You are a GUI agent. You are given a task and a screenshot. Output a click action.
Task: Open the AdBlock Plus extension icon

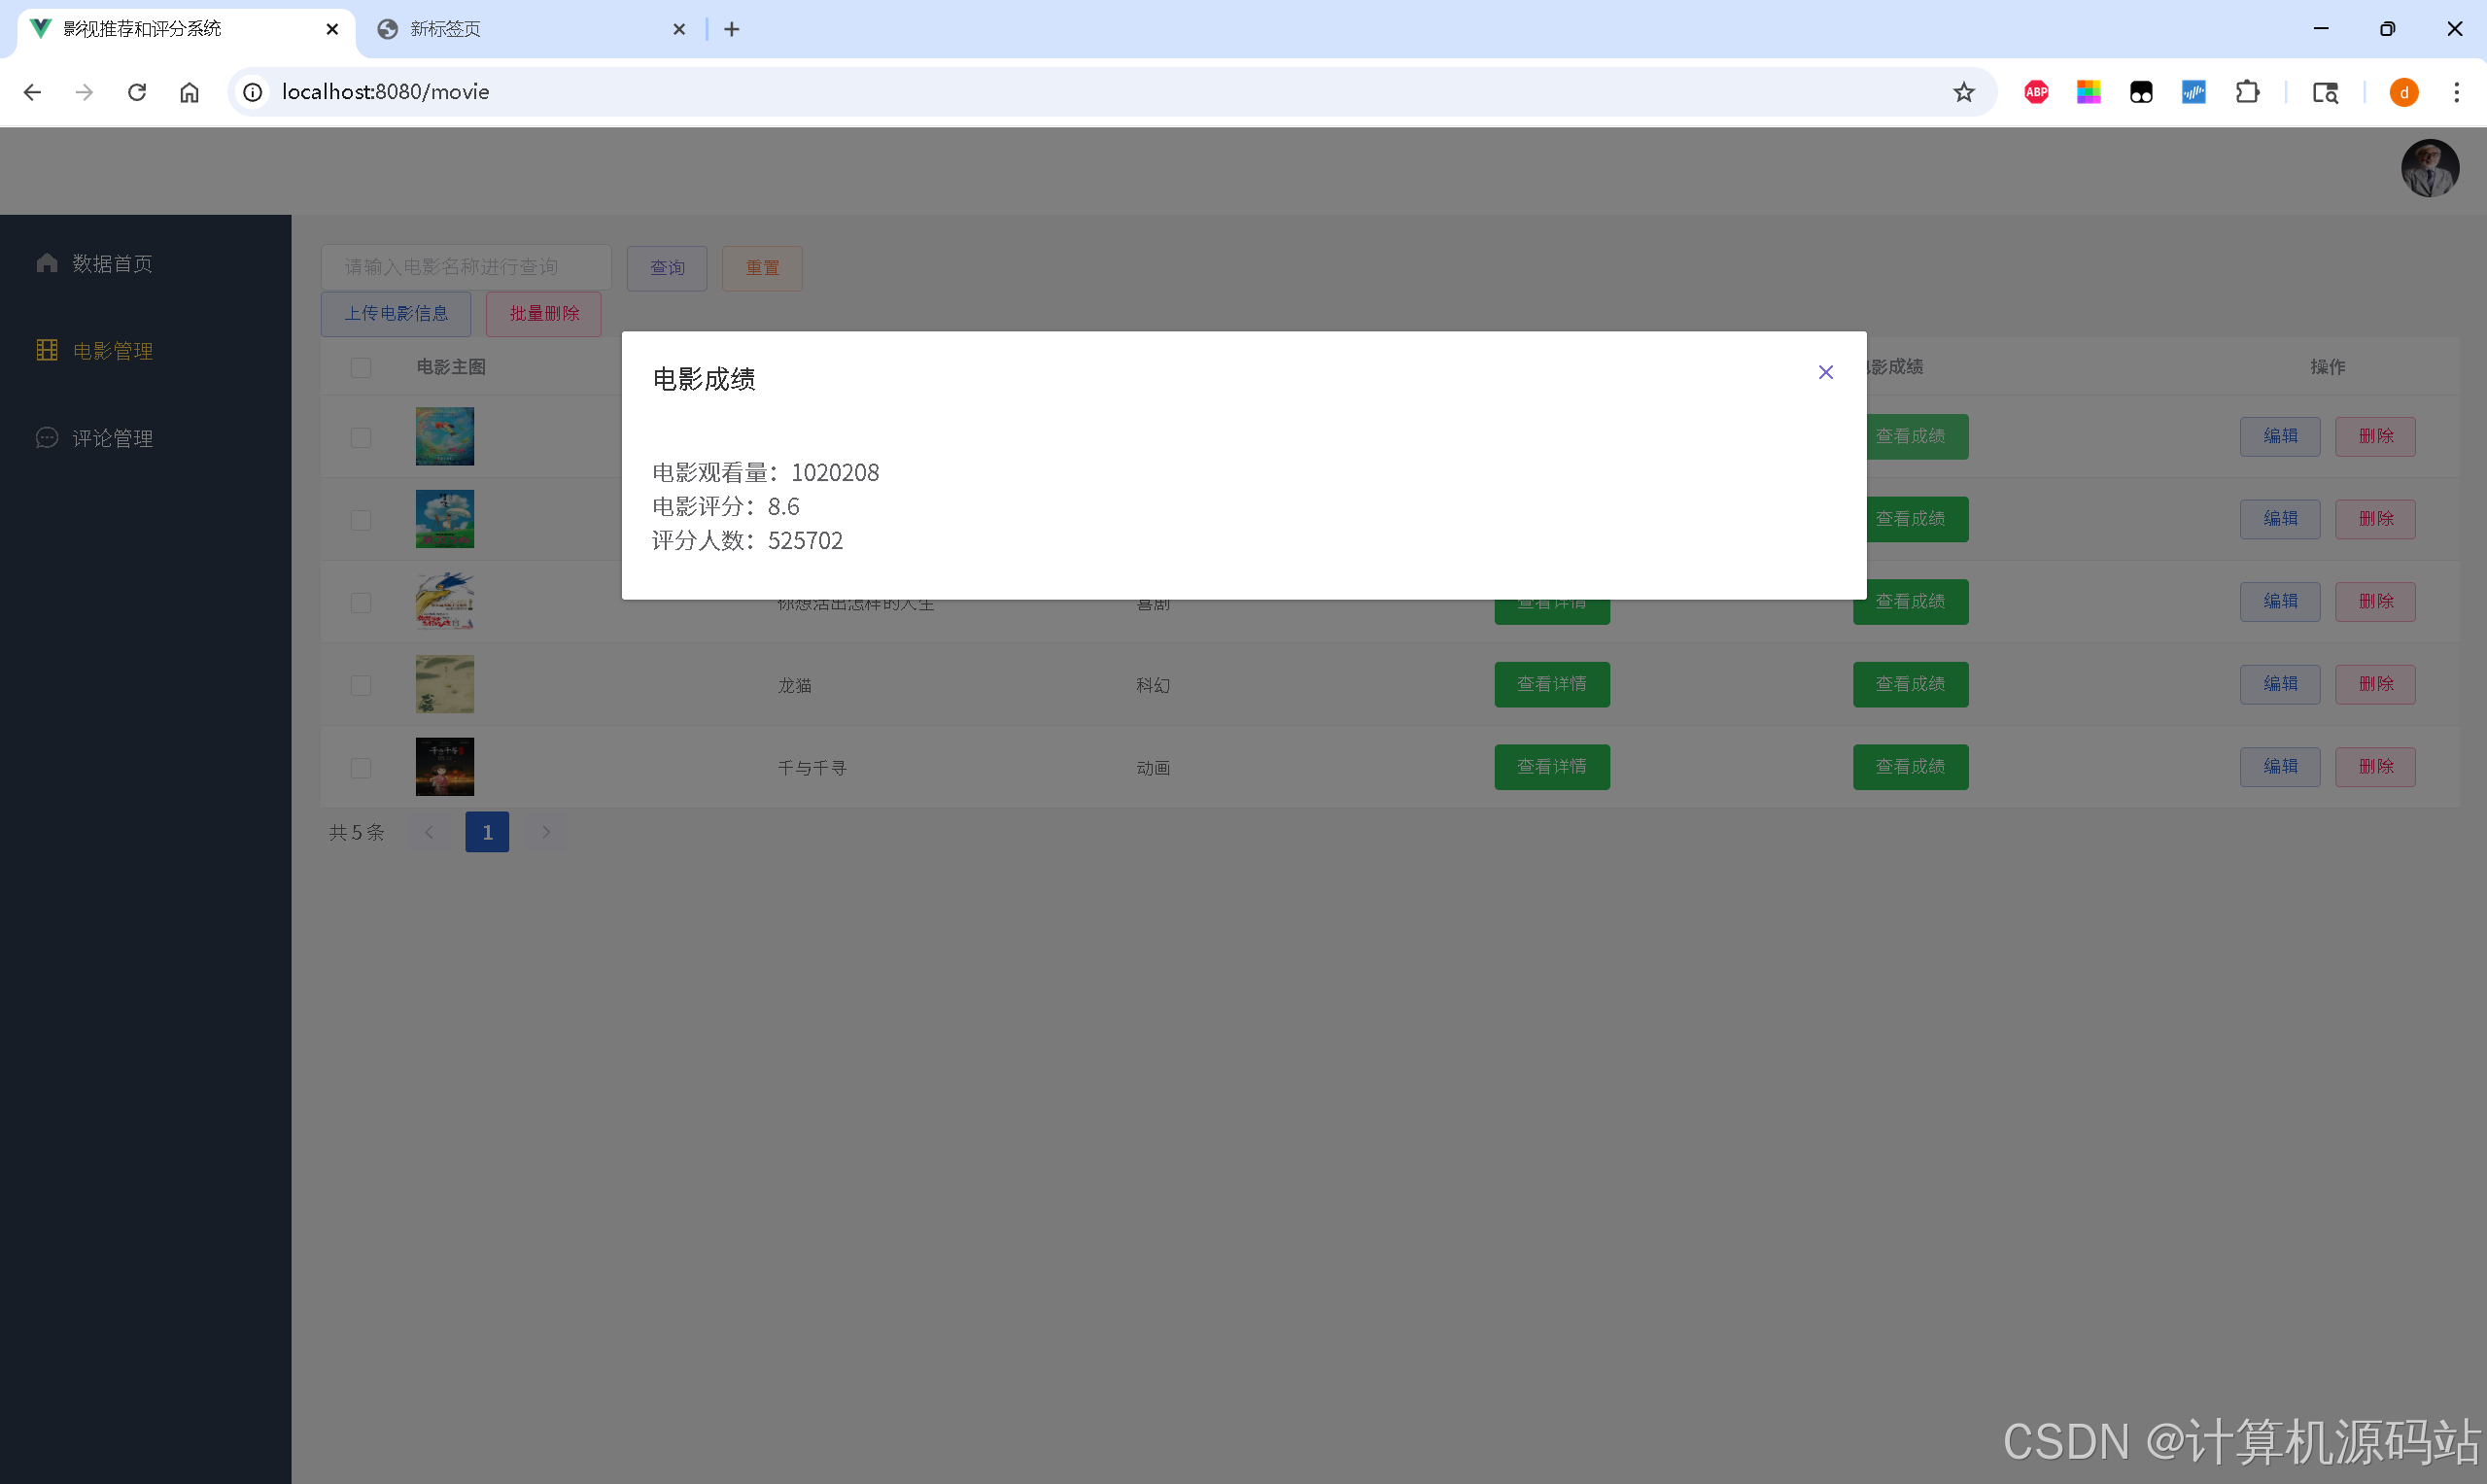[x=2036, y=92]
